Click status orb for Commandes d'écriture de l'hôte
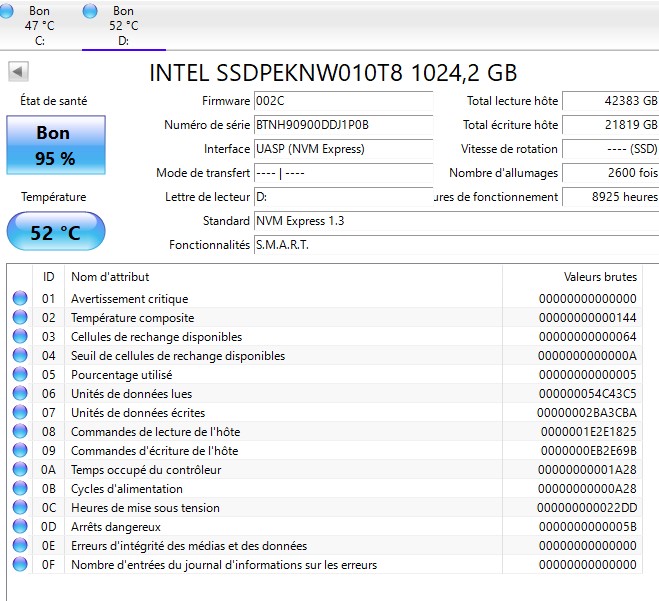The image size is (659, 601). tap(20, 451)
